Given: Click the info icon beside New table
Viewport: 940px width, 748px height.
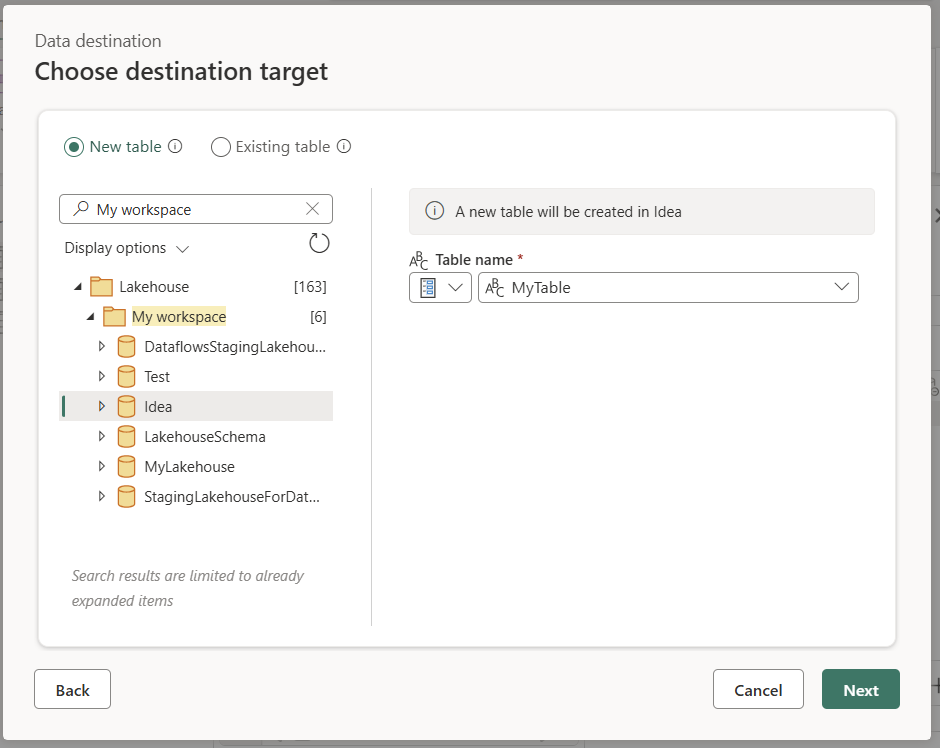Looking at the screenshot, I should [176, 146].
